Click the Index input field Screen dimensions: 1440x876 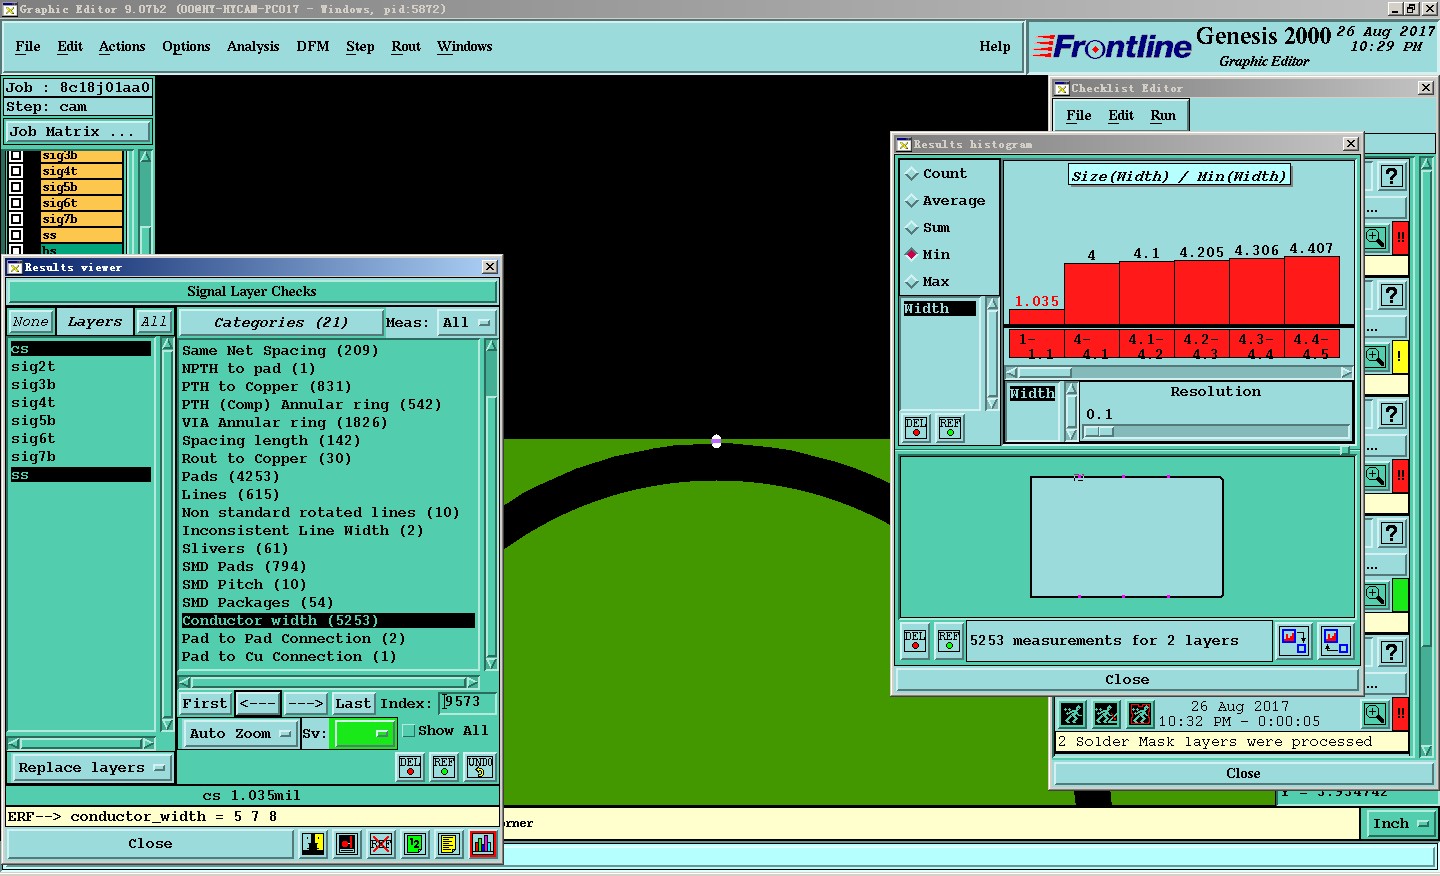point(466,703)
